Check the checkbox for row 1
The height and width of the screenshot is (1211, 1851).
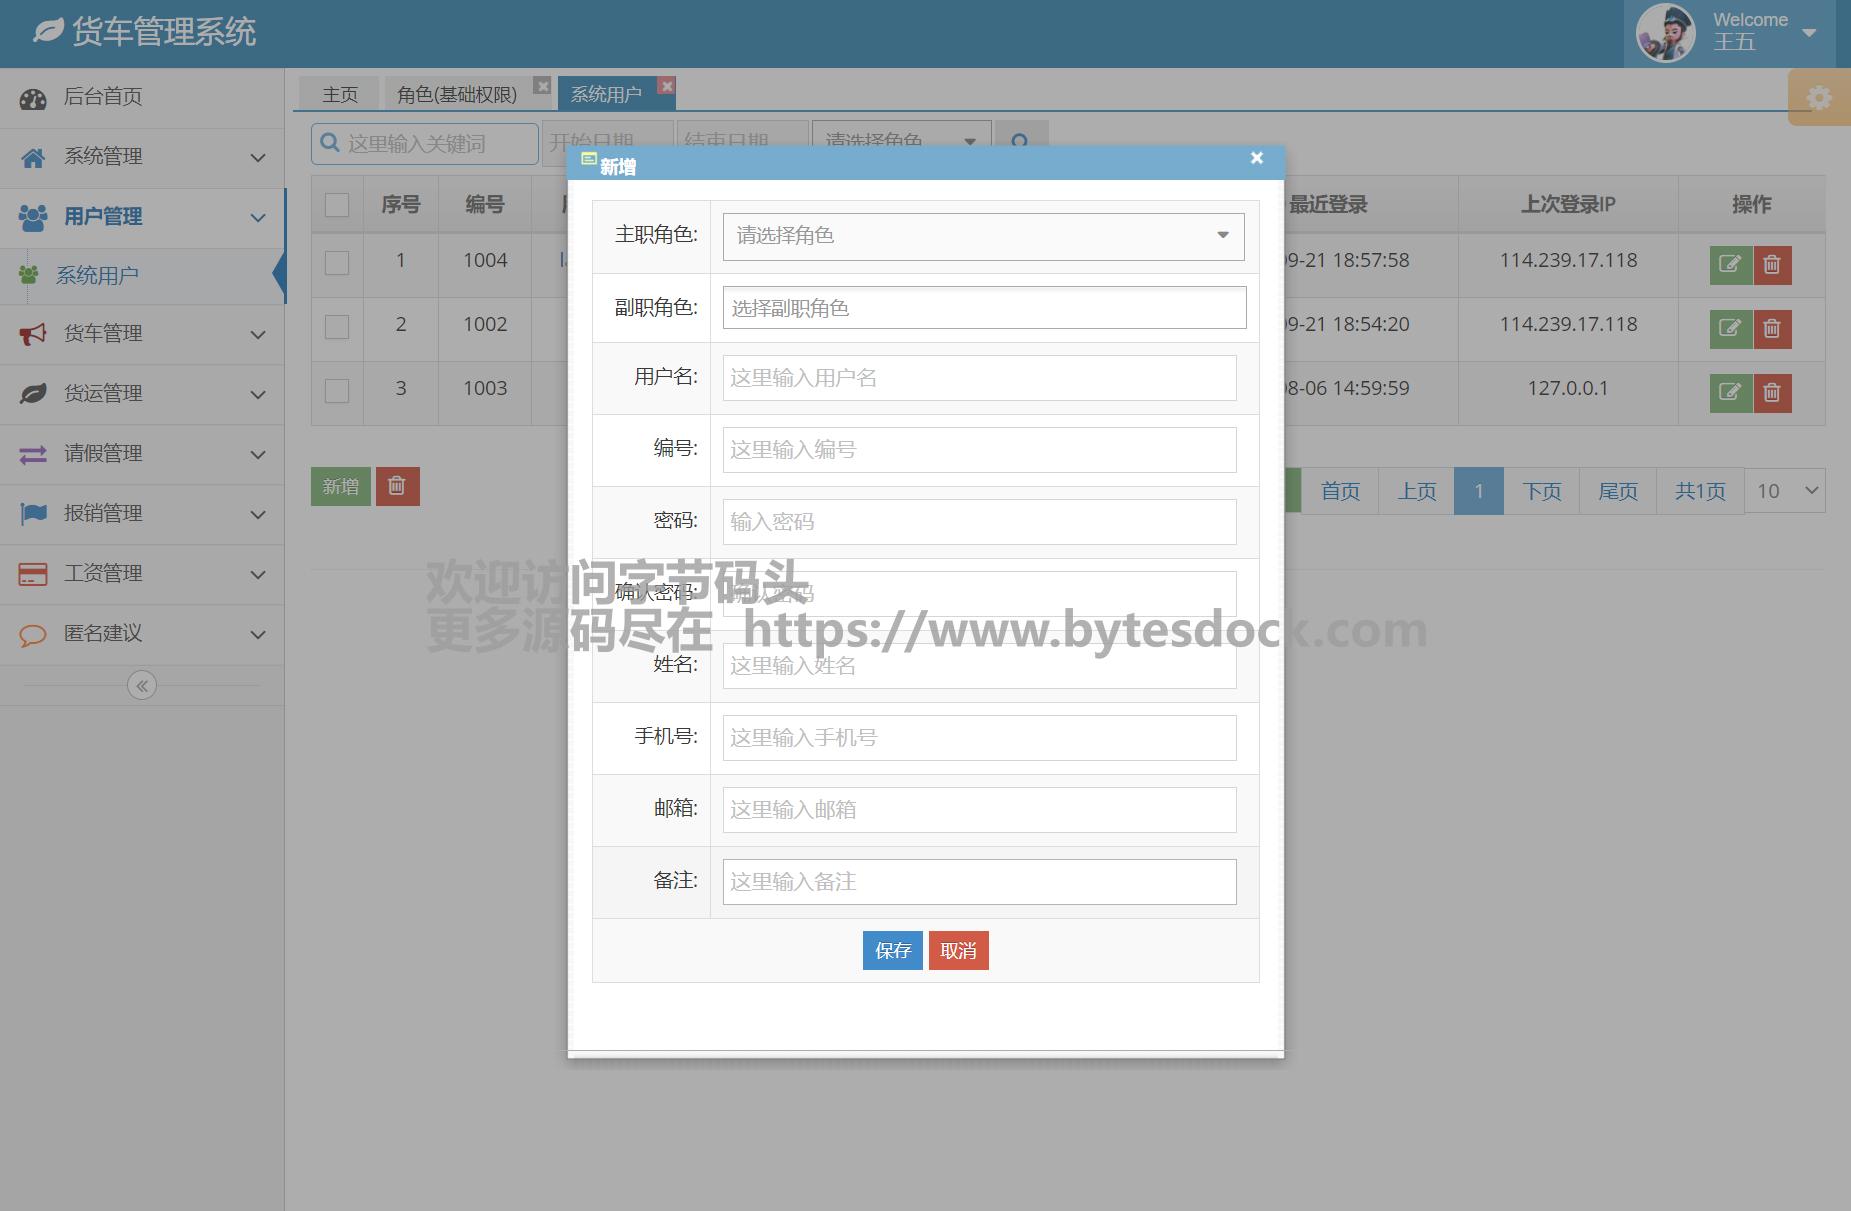point(337,262)
